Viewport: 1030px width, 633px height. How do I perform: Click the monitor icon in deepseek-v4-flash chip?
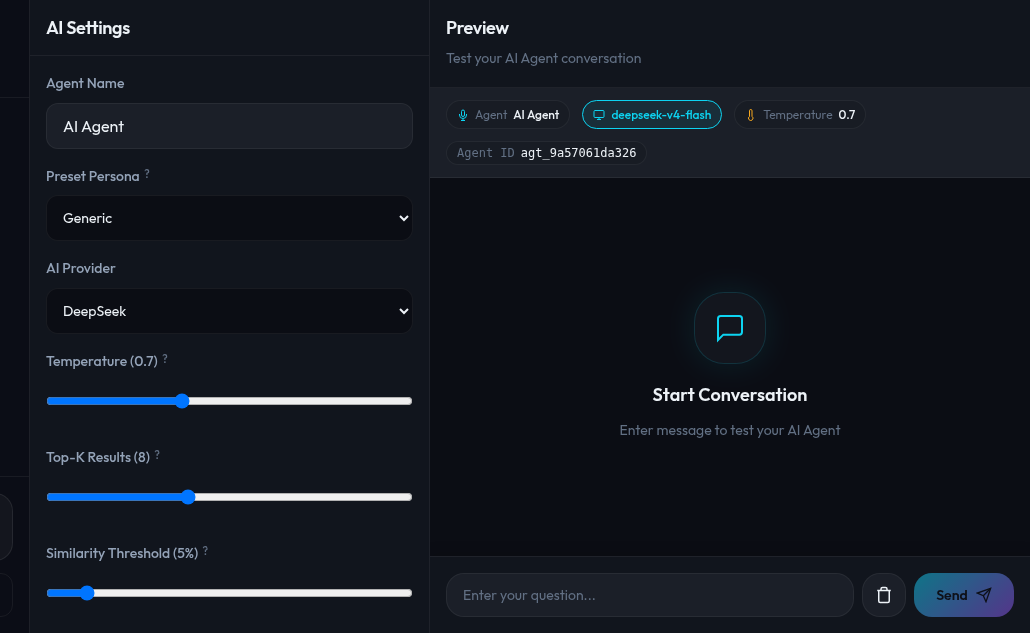599,115
